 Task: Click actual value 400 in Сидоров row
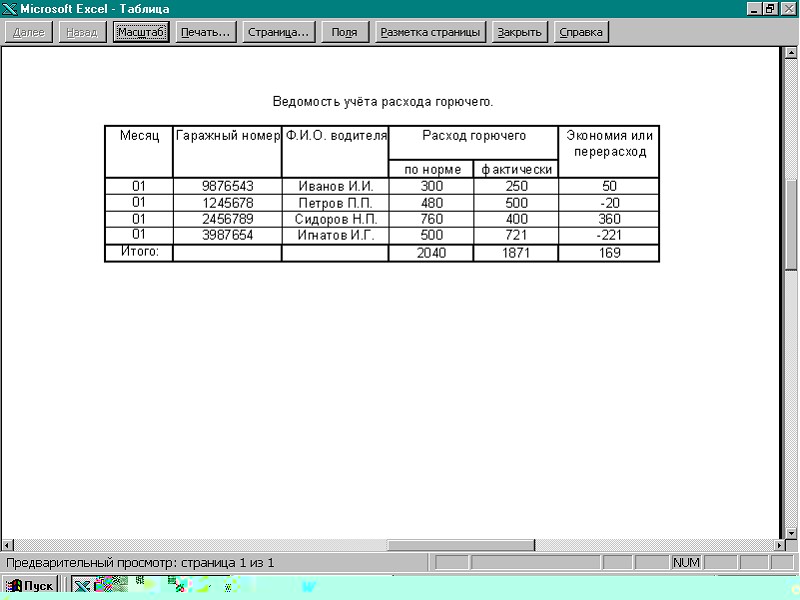pos(516,219)
